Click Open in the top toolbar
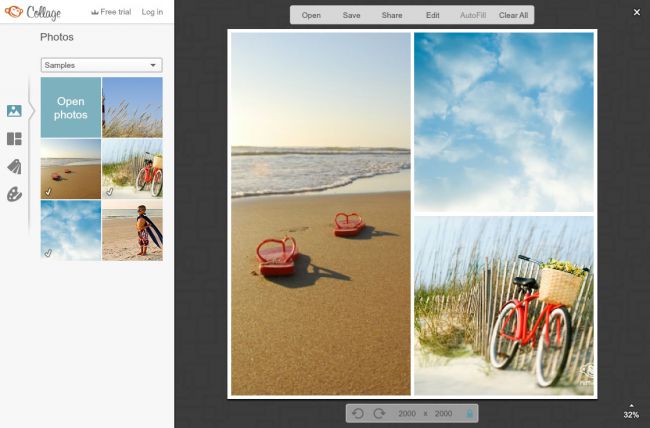The height and width of the screenshot is (428, 650). (x=311, y=16)
